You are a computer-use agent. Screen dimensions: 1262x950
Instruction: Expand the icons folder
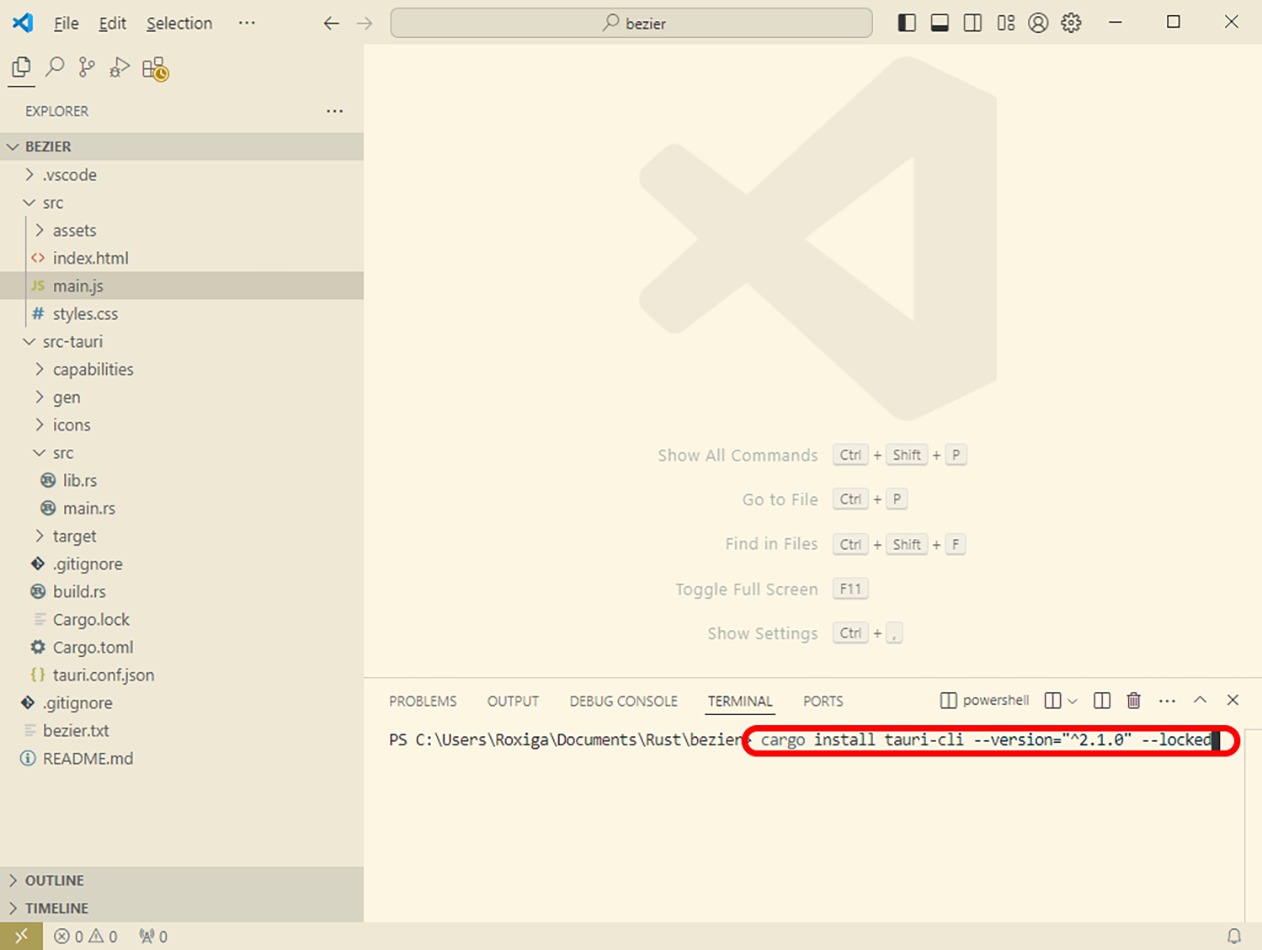(x=182, y=425)
